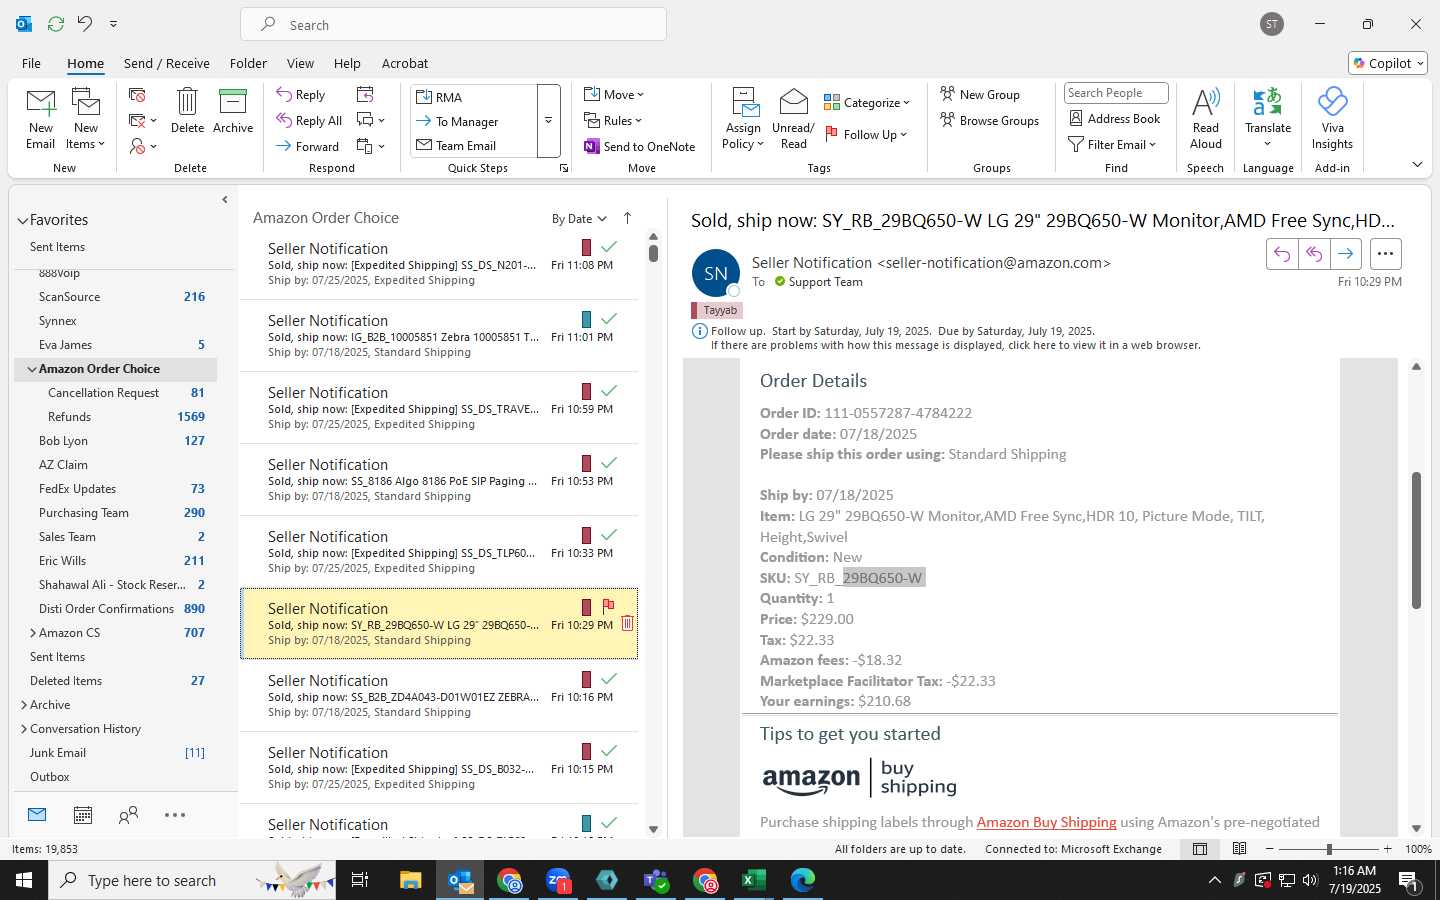The width and height of the screenshot is (1440, 900).
Task: Click the Mail view icon in navigation bar
Action: tap(37, 815)
